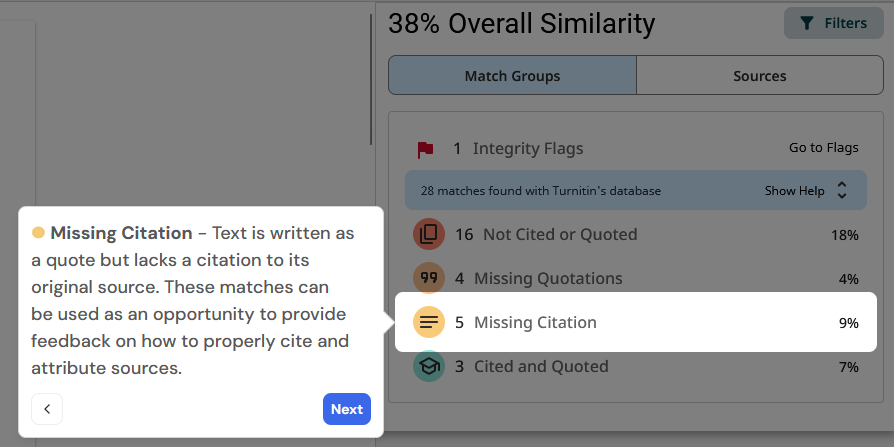This screenshot has height=447, width=894.
Task: Click the funnel icon in Filters
Action: click(807, 23)
